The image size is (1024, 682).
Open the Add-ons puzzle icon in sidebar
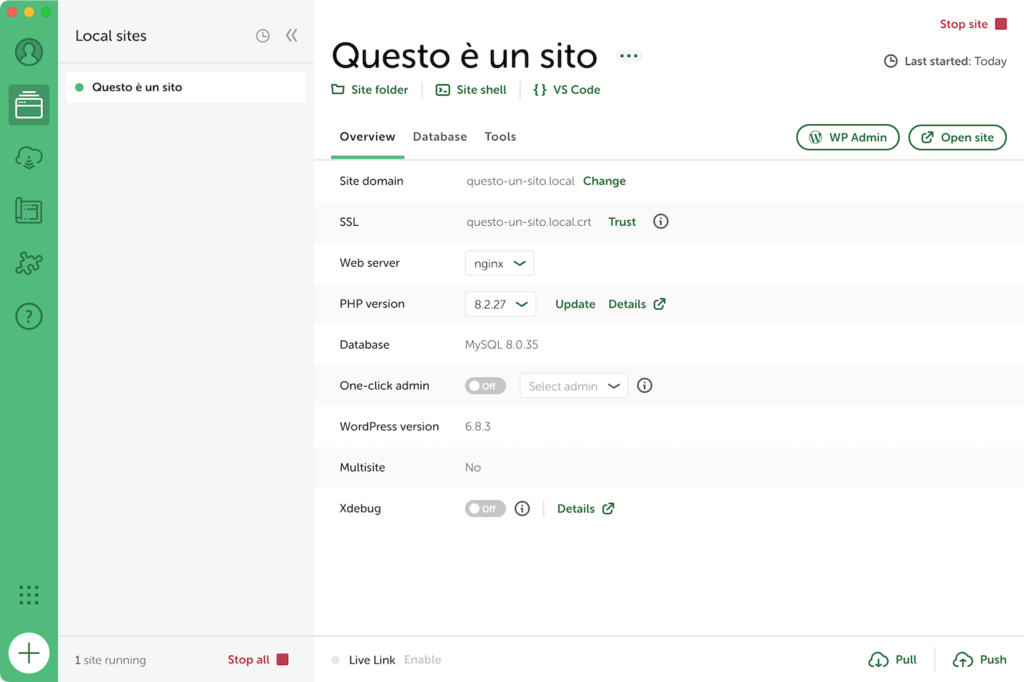(x=29, y=264)
